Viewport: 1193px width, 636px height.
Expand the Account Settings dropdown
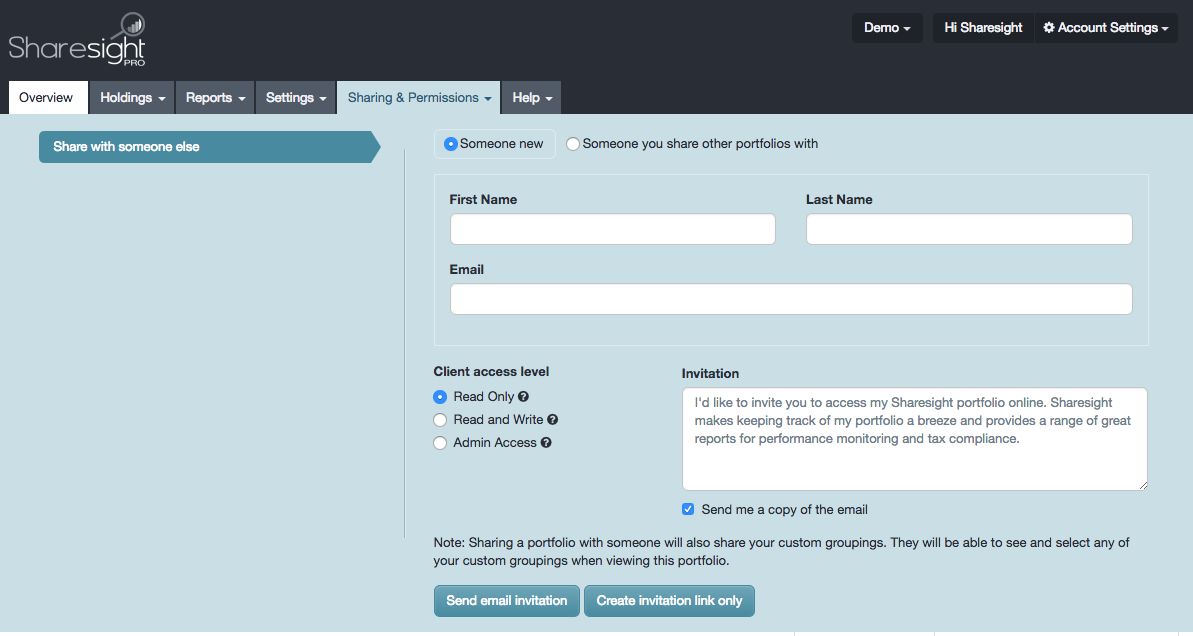[x=1106, y=27]
